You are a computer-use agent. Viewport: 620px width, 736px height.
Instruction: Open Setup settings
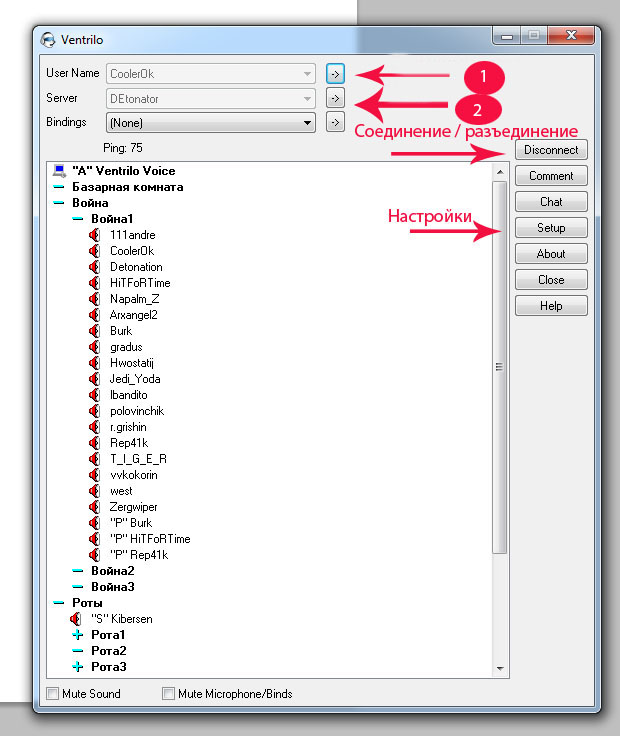[x=551, y=228]
